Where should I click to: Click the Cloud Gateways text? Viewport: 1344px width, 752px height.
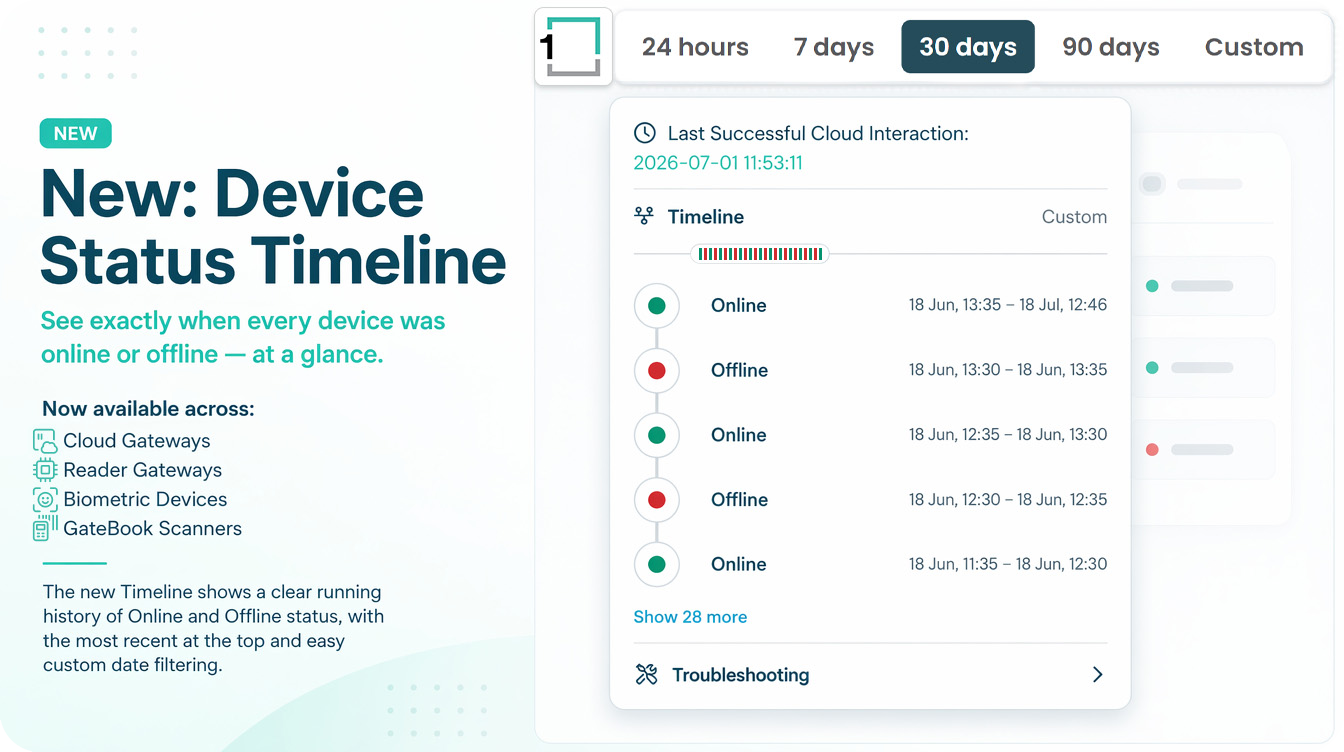click(x=137, y=441)
